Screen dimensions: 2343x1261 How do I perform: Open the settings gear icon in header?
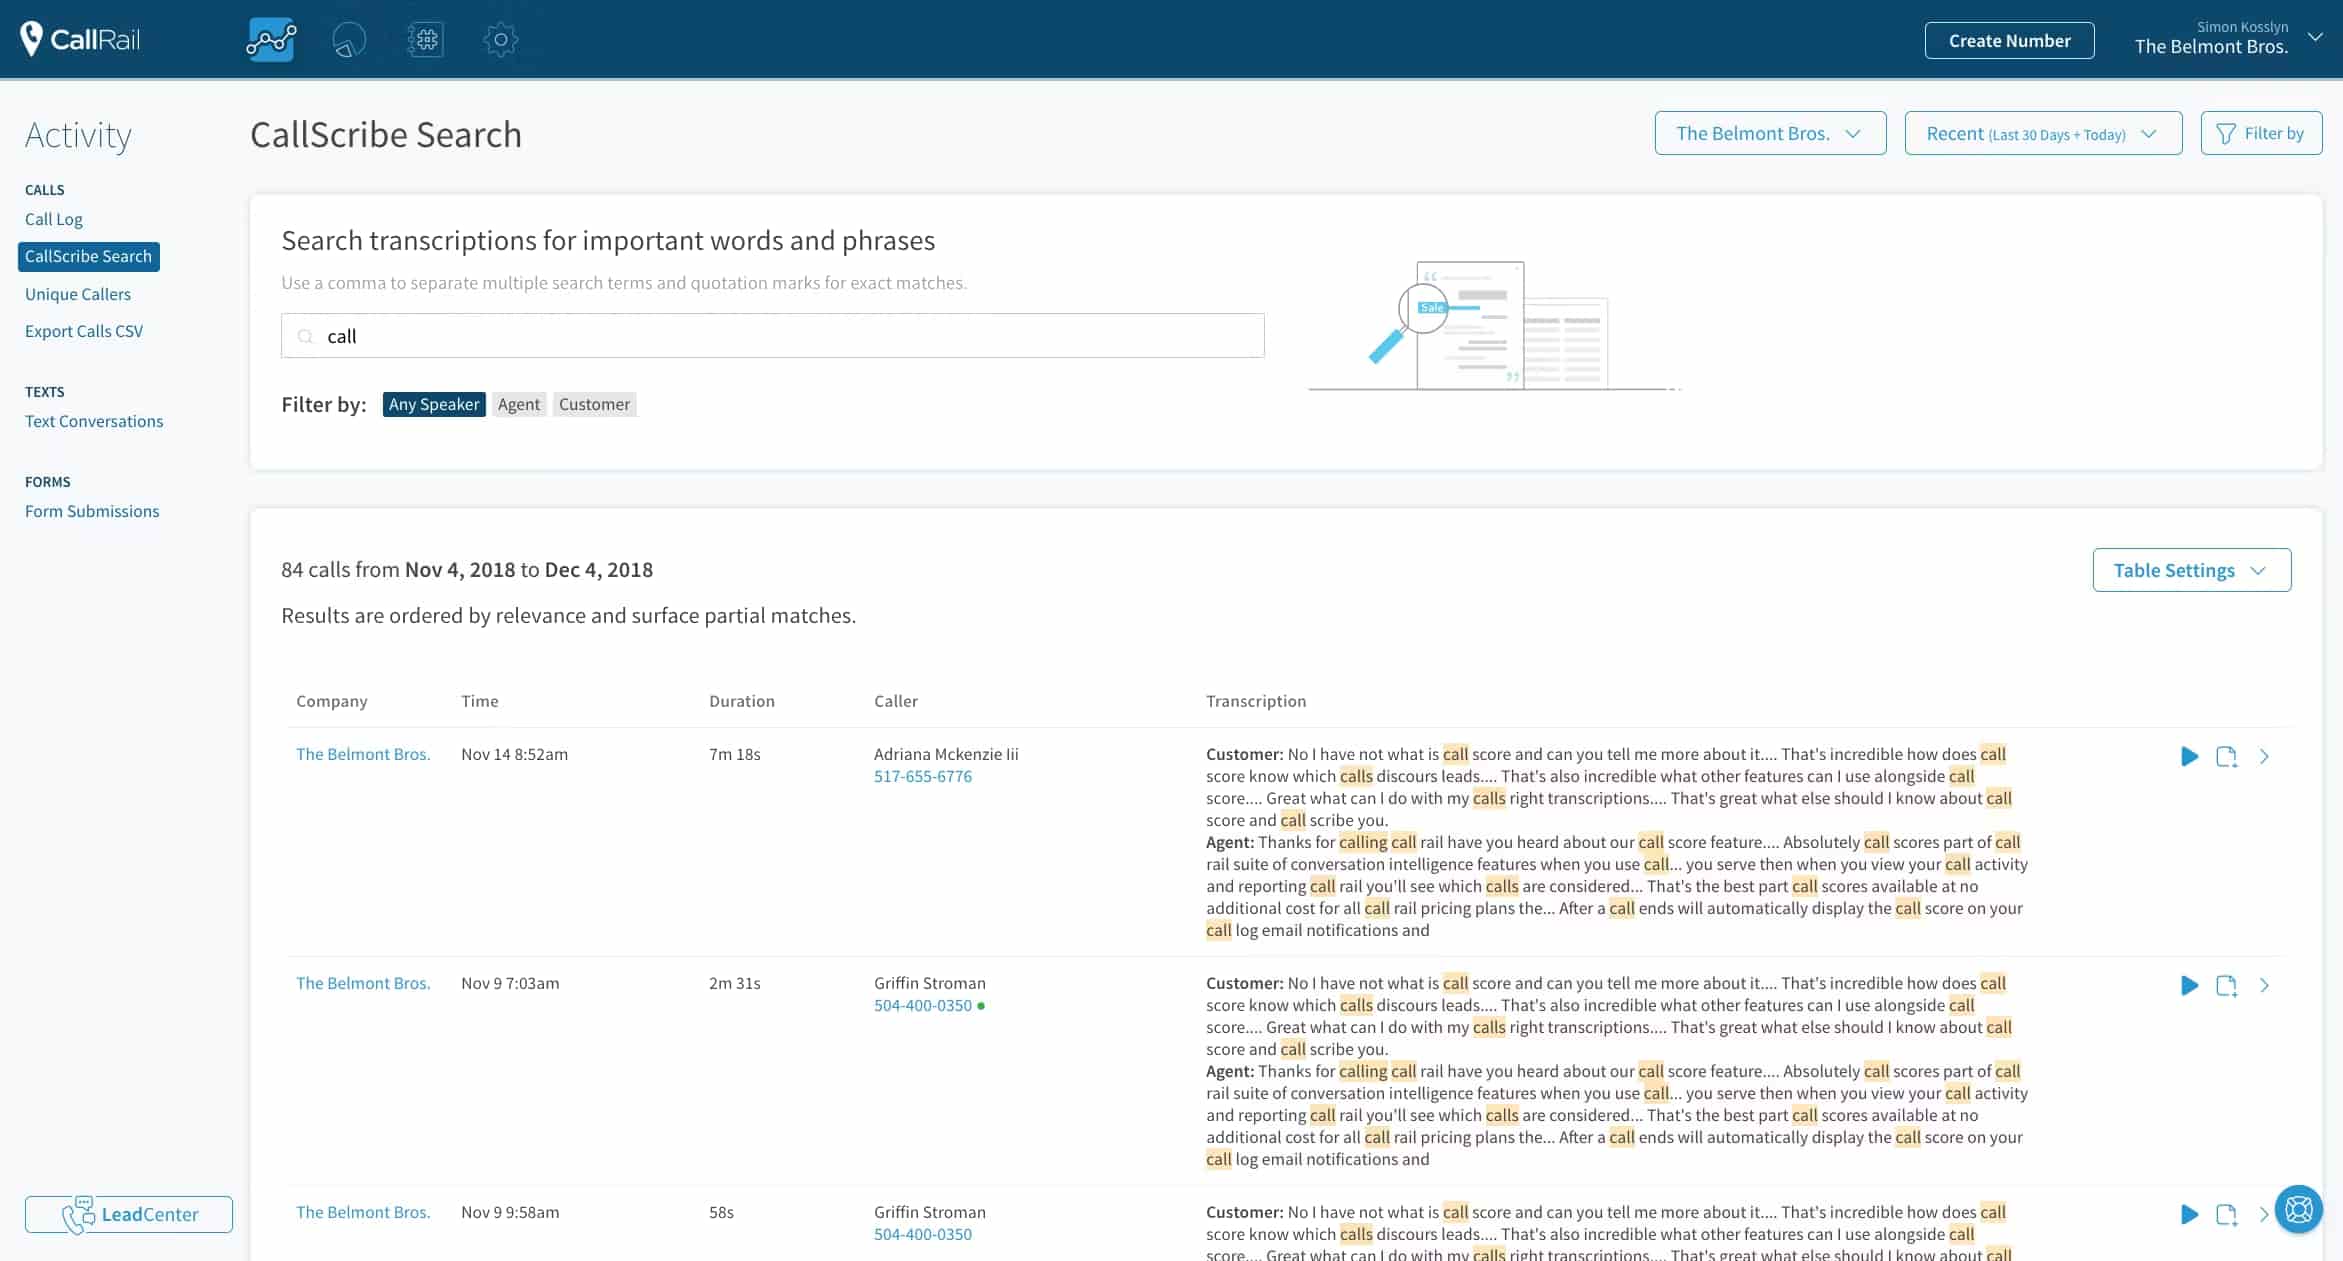click(x=500, y=40)
